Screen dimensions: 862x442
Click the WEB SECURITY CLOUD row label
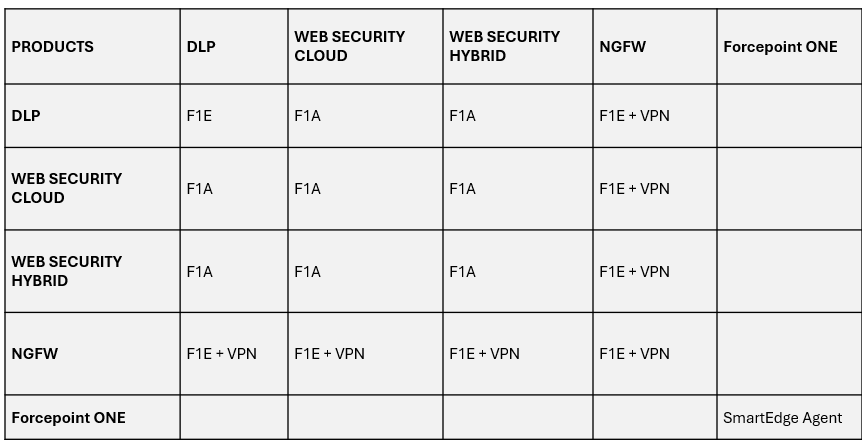pos(67,188)
